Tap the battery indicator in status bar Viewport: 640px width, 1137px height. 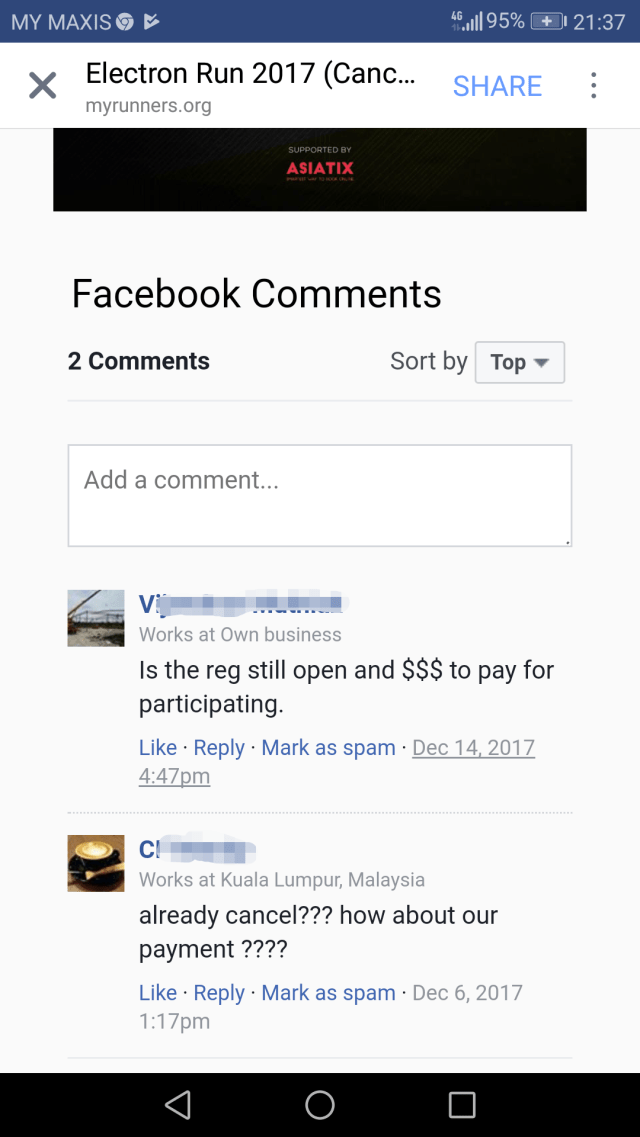[549, 22]
